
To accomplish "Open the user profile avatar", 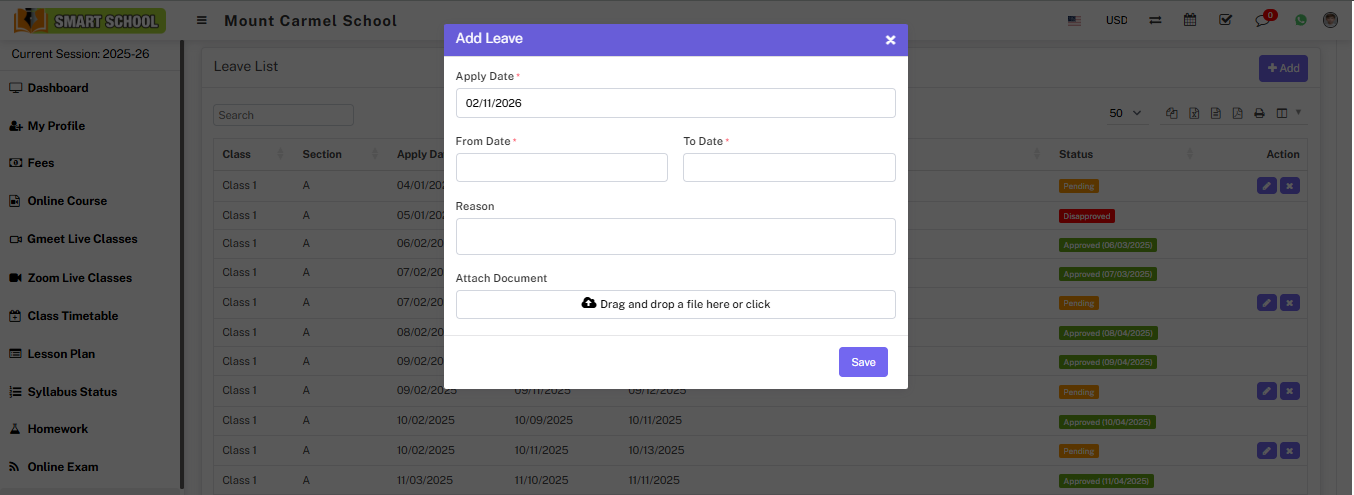I will 1330,20.
